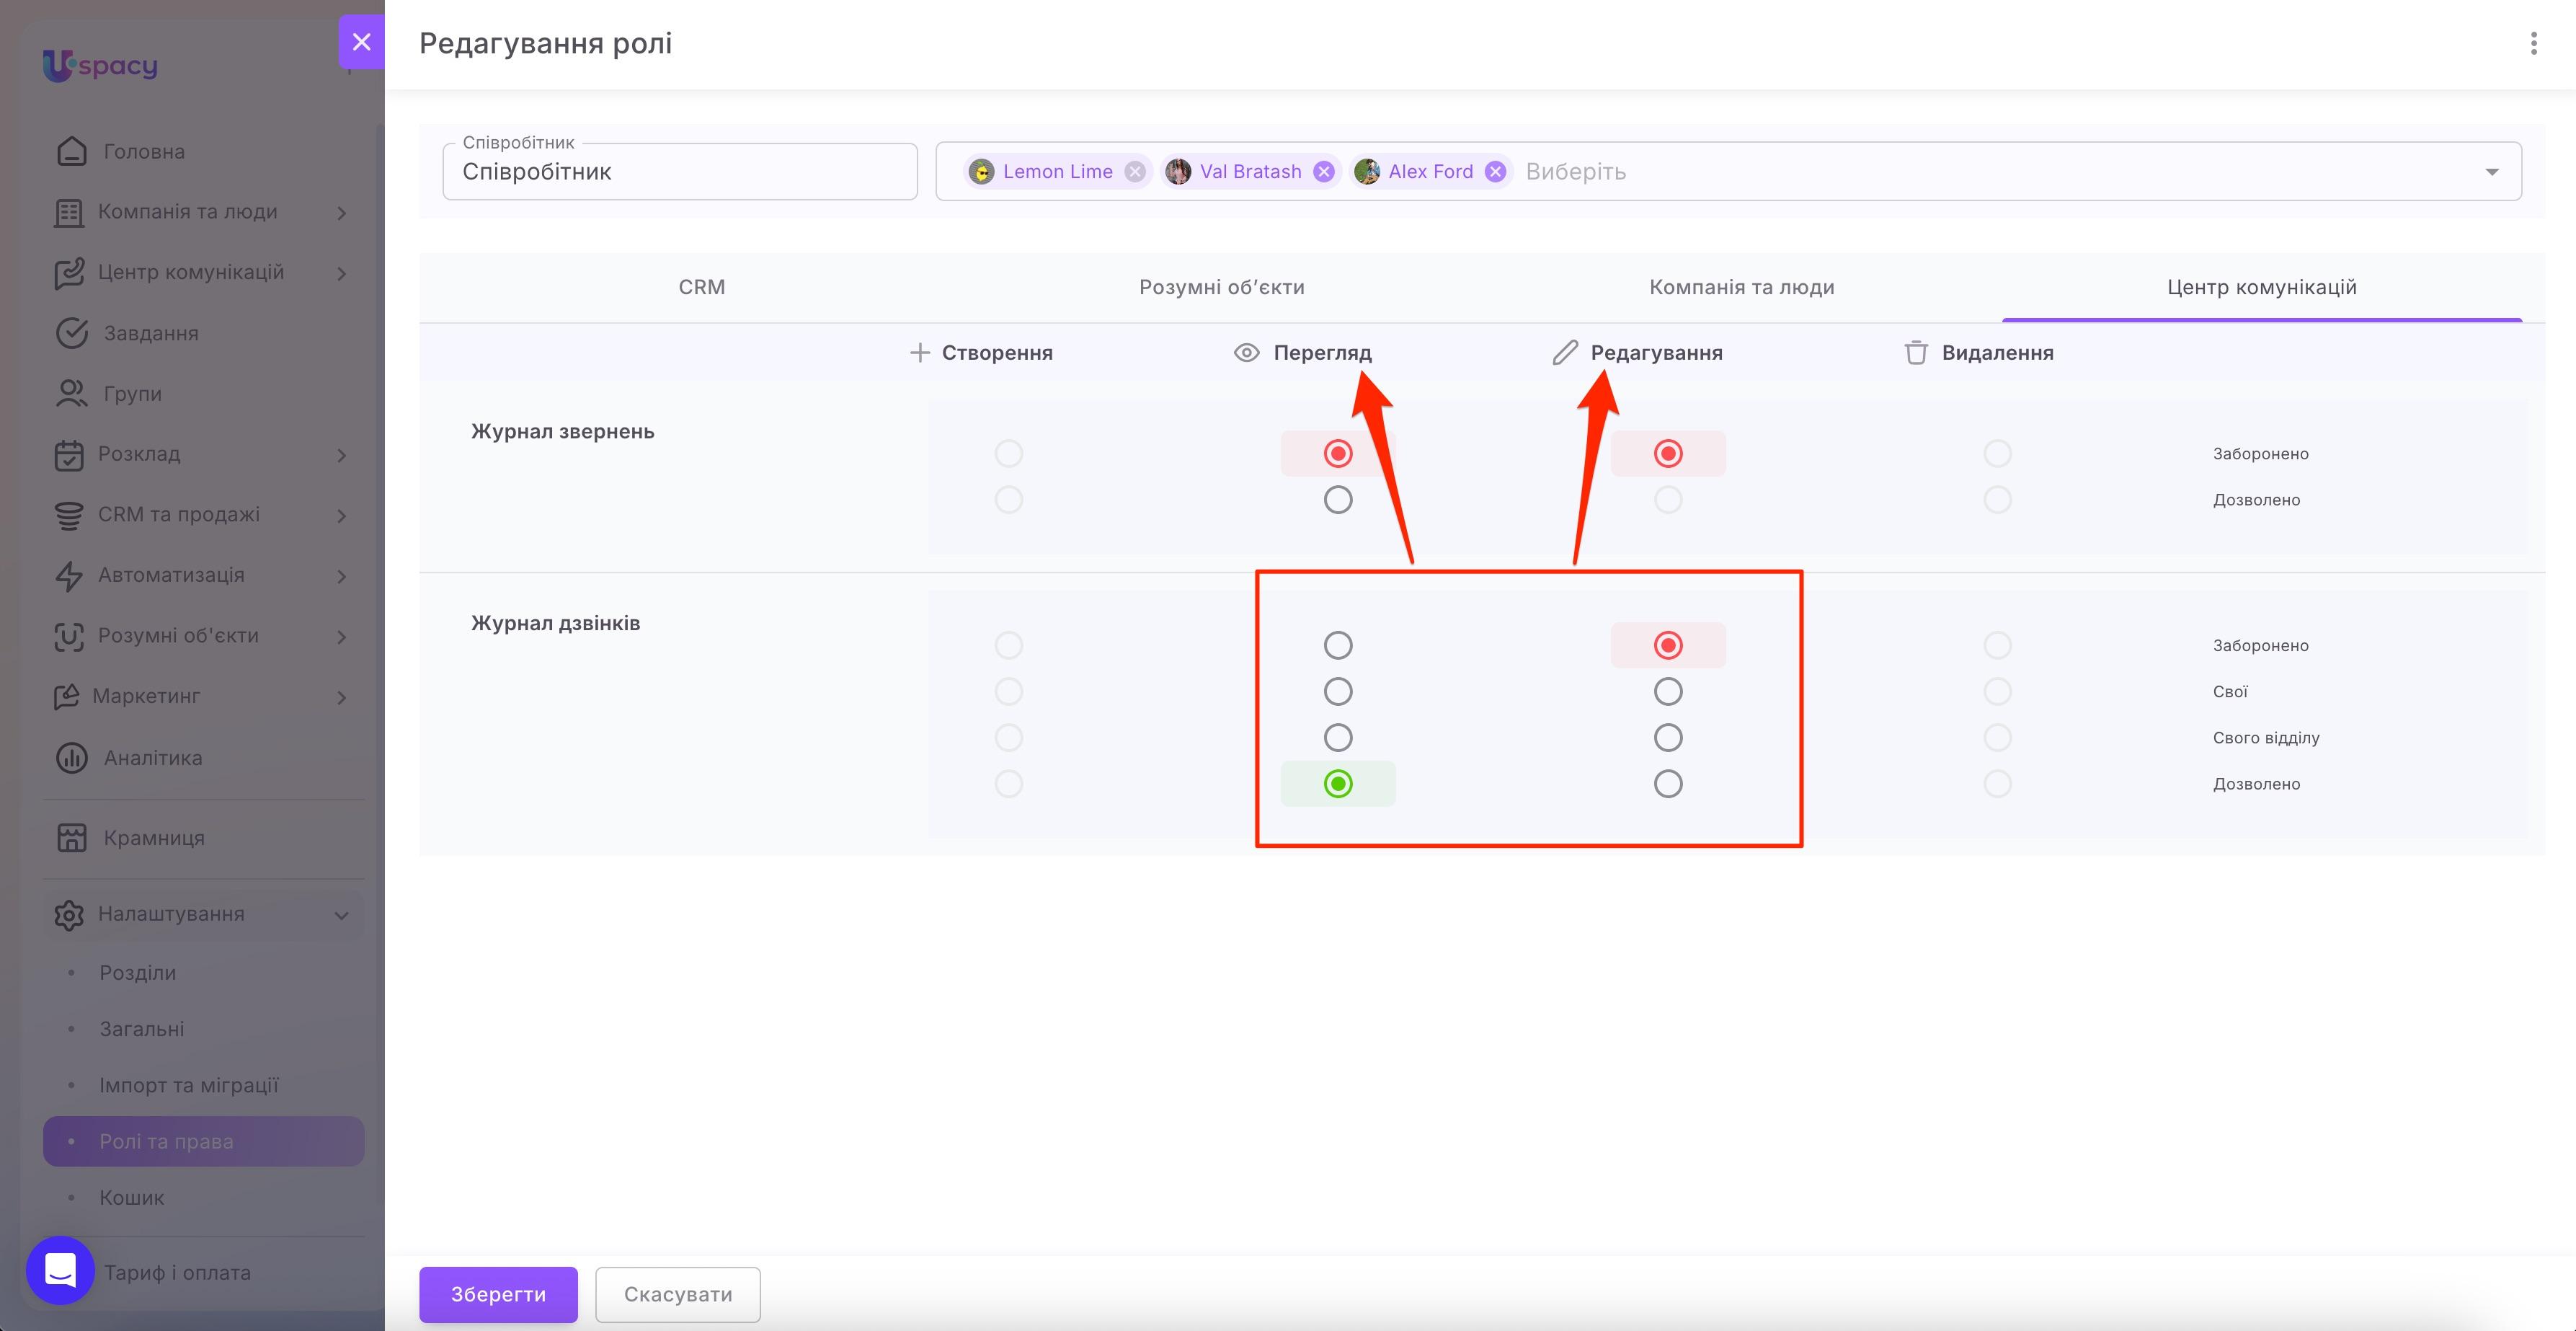
Task: Select Заборонено for Журнал дзвінків editing
Action: point(1667,646)
